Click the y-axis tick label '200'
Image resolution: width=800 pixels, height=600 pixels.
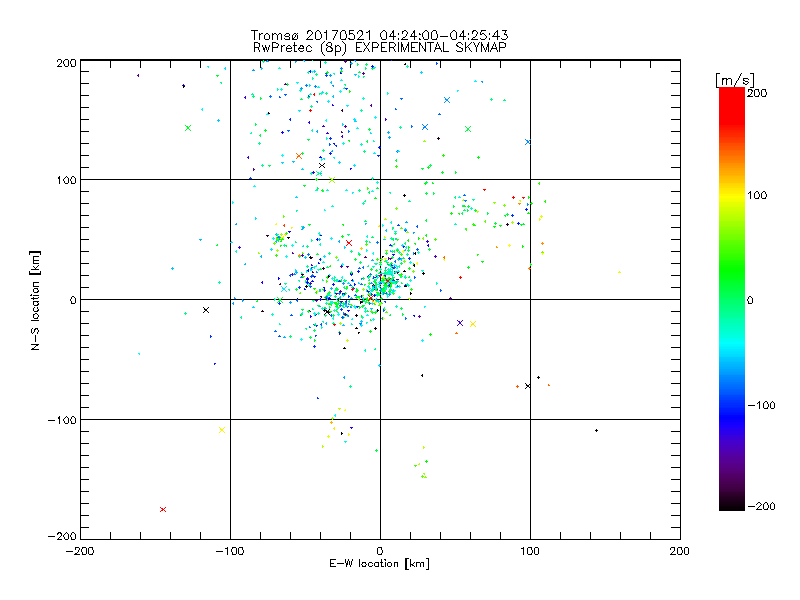click(66, 63)
